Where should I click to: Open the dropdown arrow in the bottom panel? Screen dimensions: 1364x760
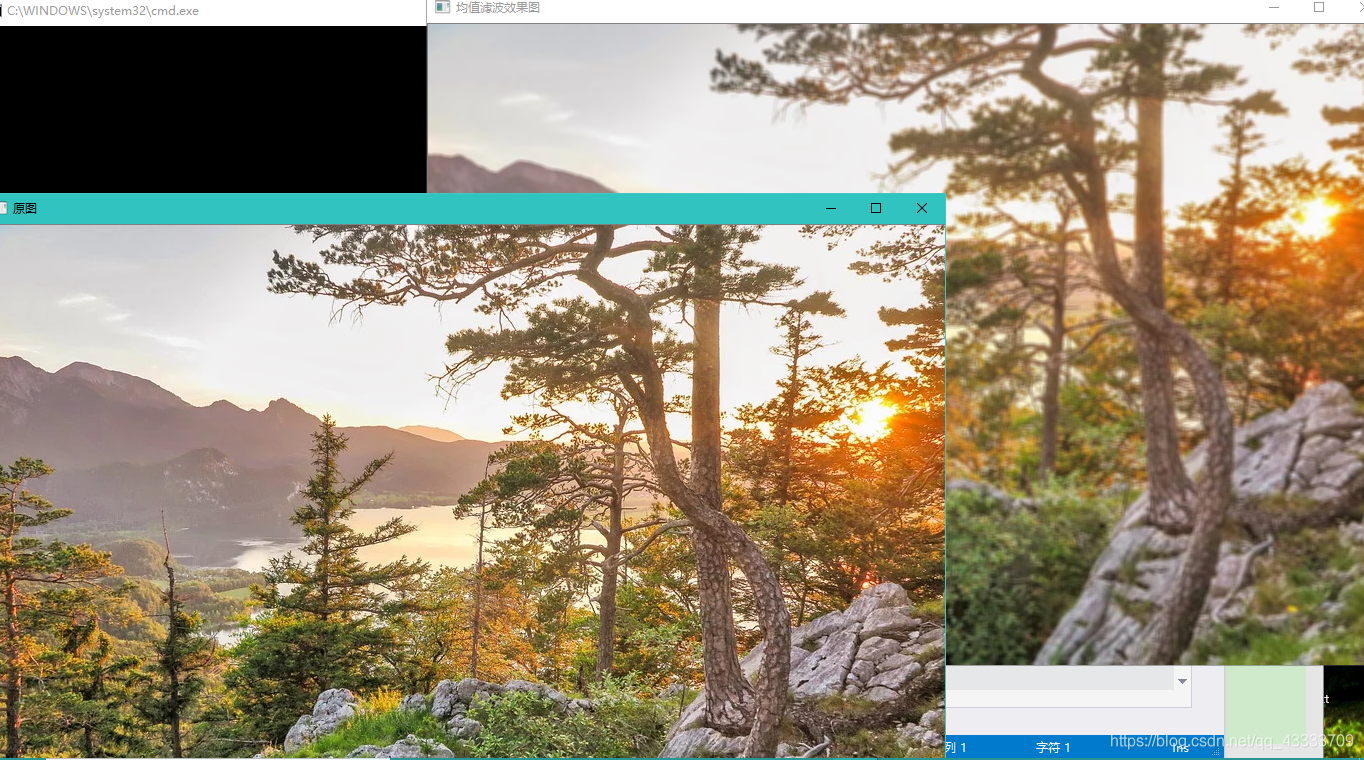click(1182, 681)
